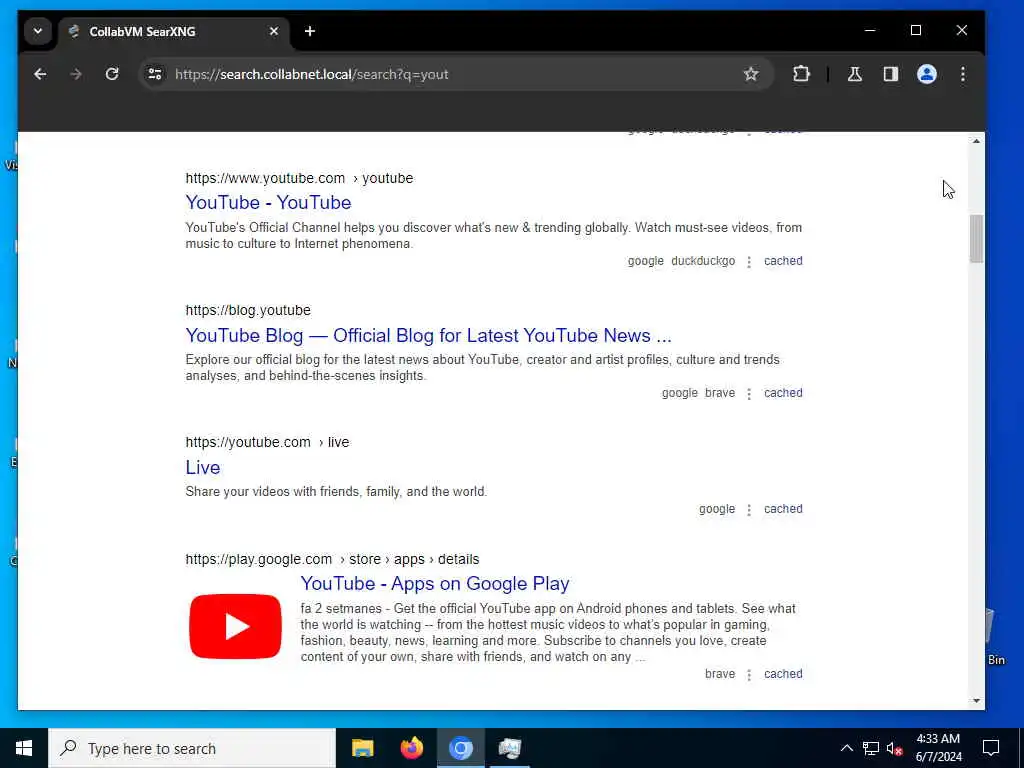The image size is (1024, 768).
Task: Open the muted volume tray icon
Action: (894, 748)
